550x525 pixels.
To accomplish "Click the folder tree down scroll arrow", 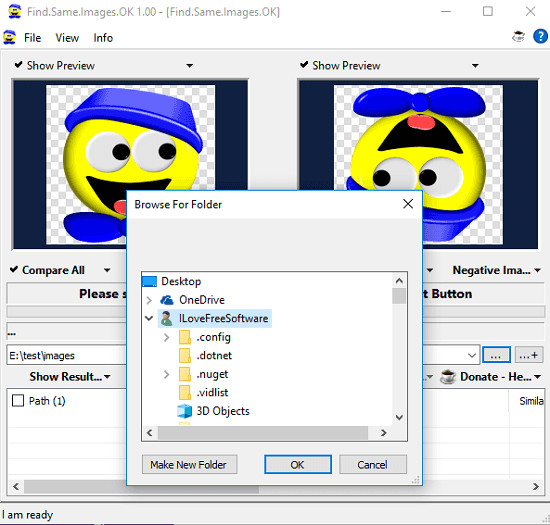I will (x=399, y=417).
